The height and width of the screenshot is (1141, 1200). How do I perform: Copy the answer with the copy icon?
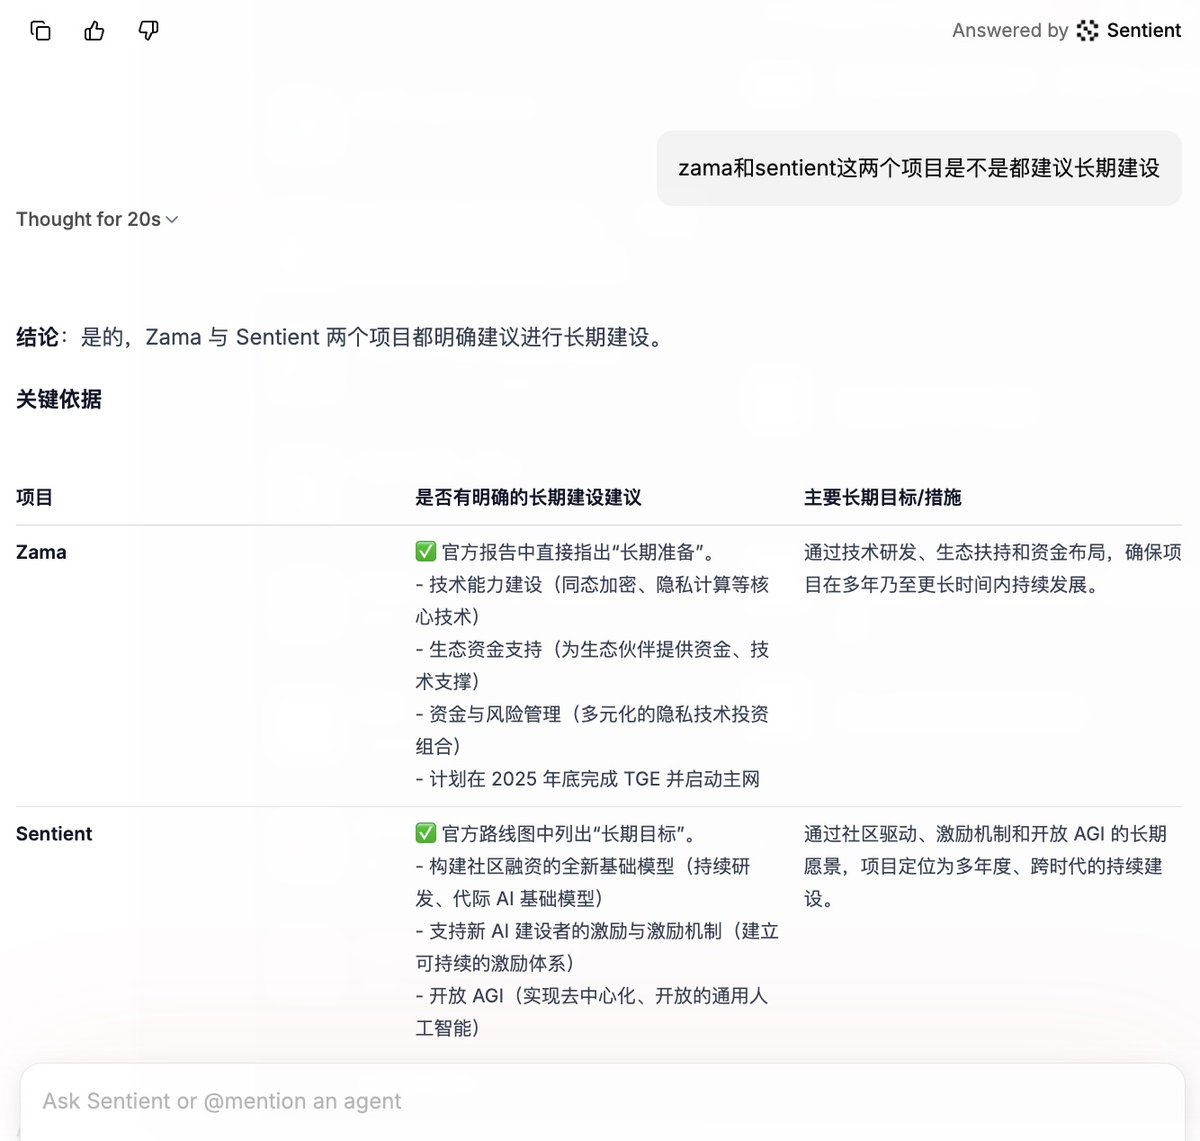41,31
